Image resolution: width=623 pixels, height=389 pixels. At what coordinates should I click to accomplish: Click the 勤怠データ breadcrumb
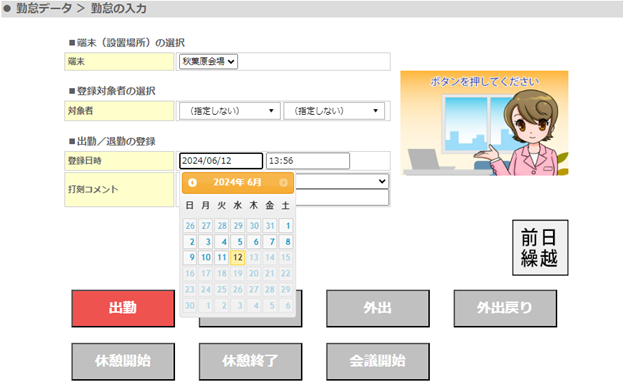click(44, 8)
